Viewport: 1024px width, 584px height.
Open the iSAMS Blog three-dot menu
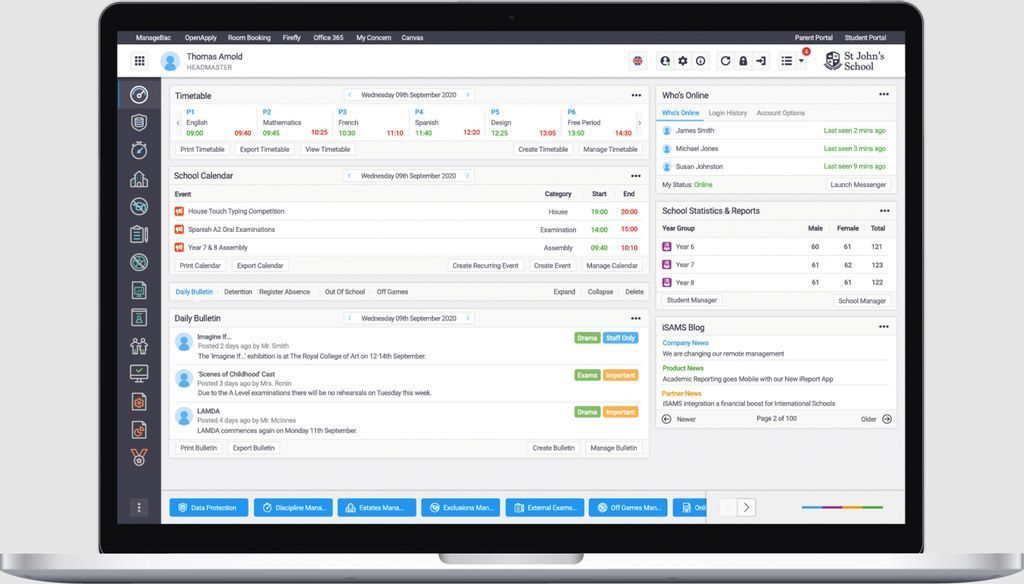(884, 327)
